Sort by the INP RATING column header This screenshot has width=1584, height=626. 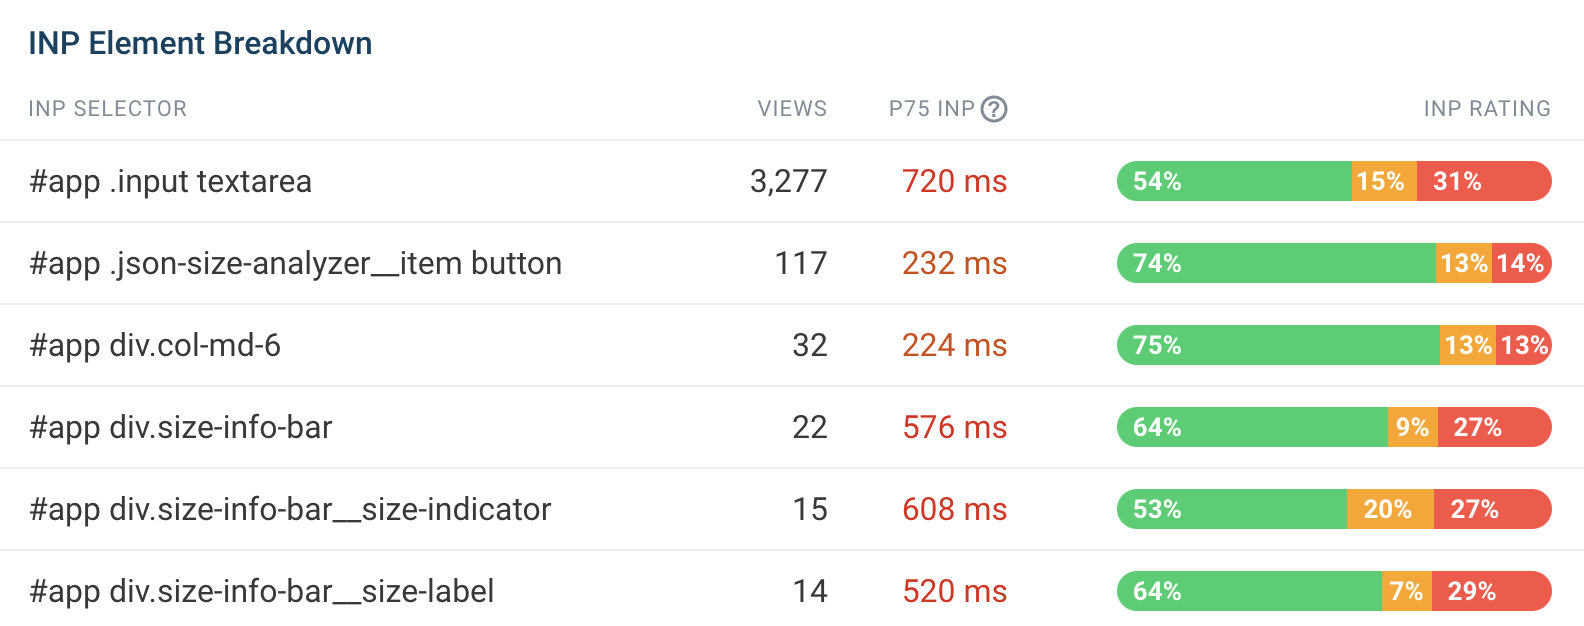click(x=1487, y=108)
